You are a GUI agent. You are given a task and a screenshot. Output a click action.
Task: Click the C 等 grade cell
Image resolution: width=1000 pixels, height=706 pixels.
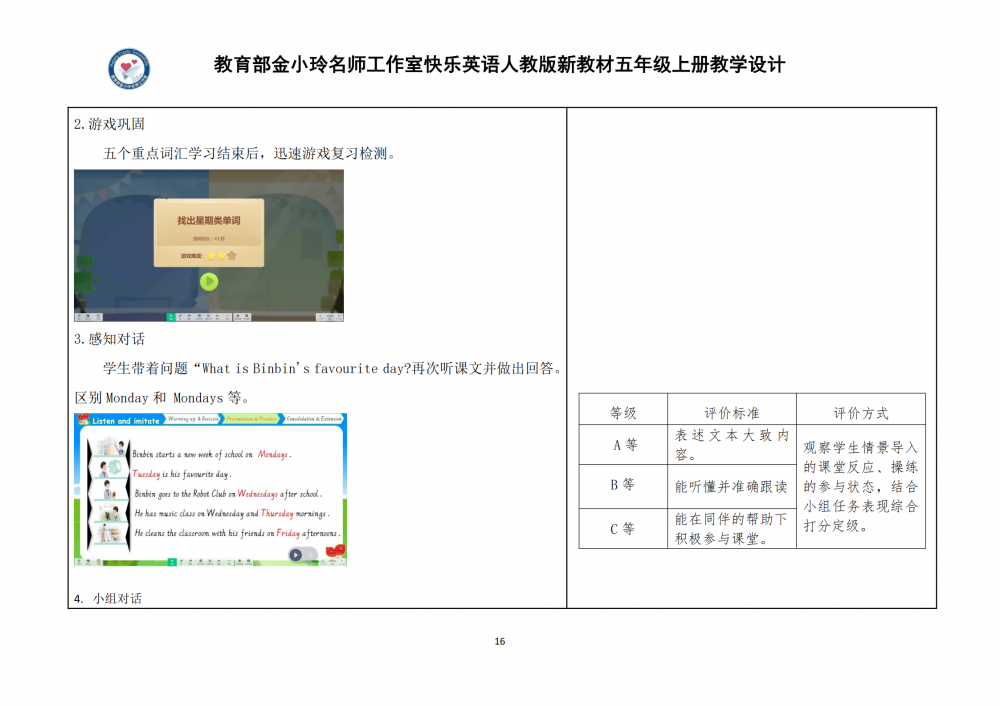click(x=624, y=529)
